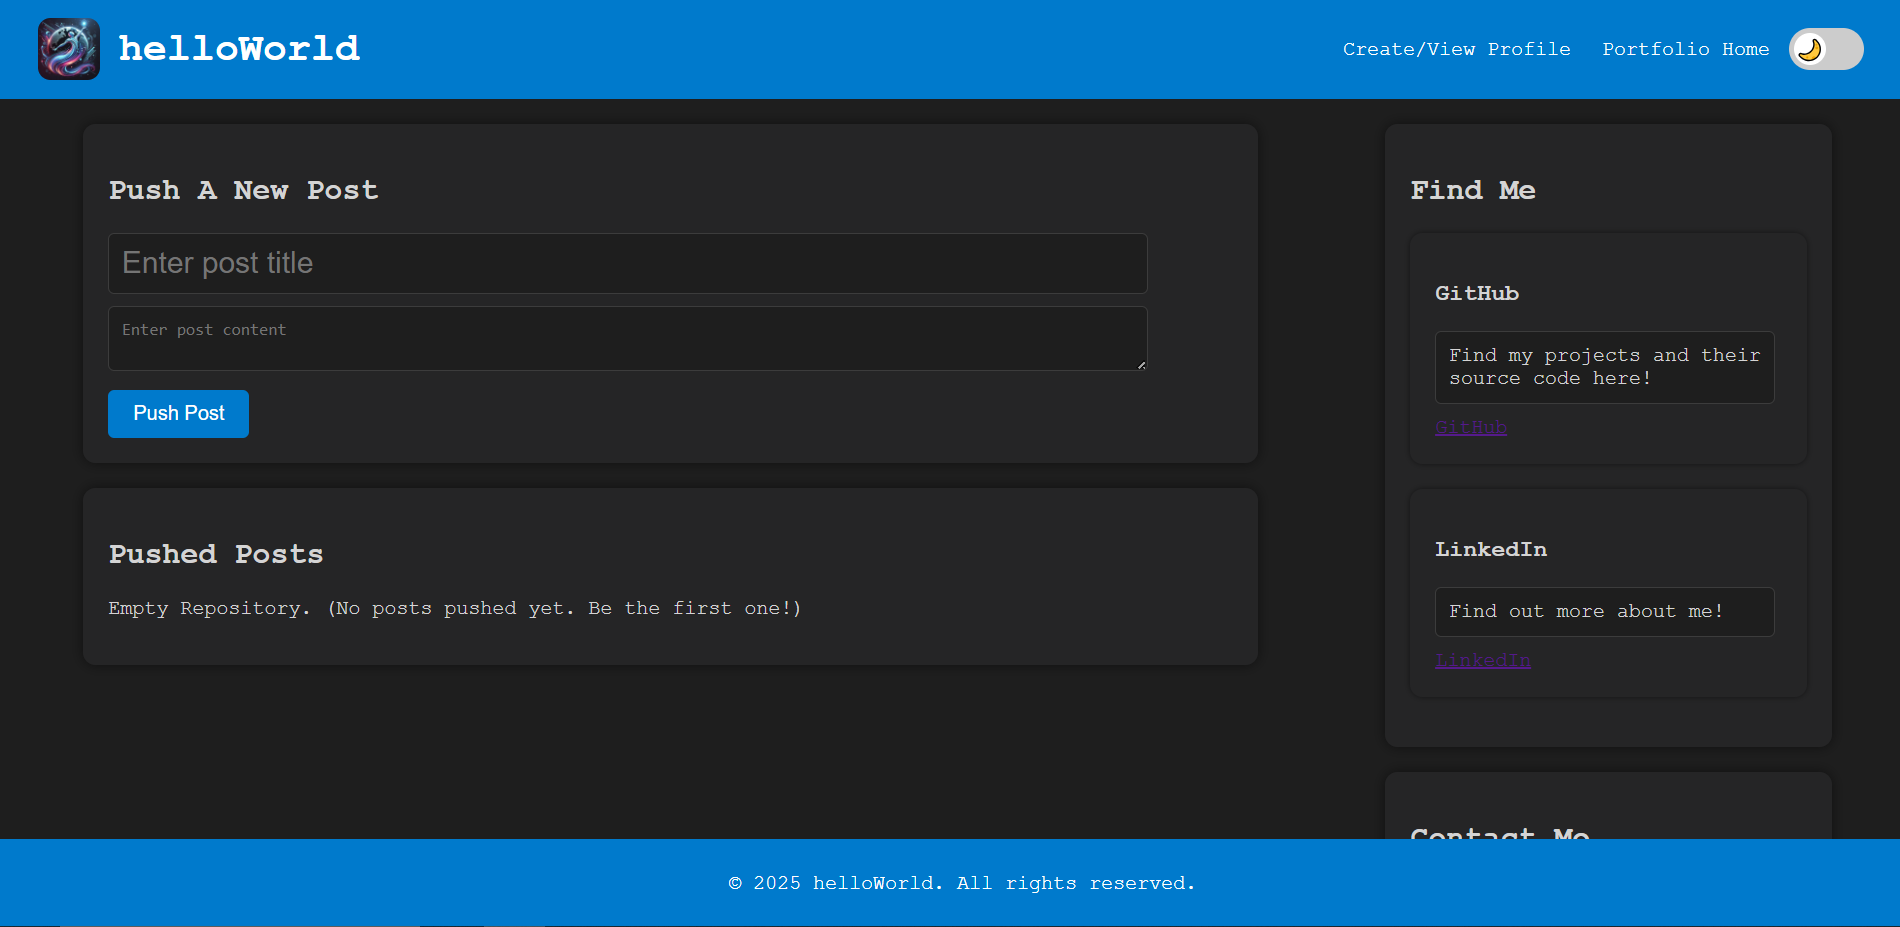Click the Find Me panel heading
The image size is (1900, 927).
1472,190
